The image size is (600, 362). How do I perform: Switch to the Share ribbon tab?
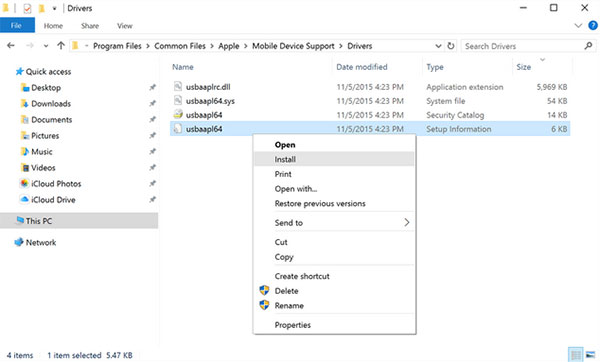coord(90,26)
